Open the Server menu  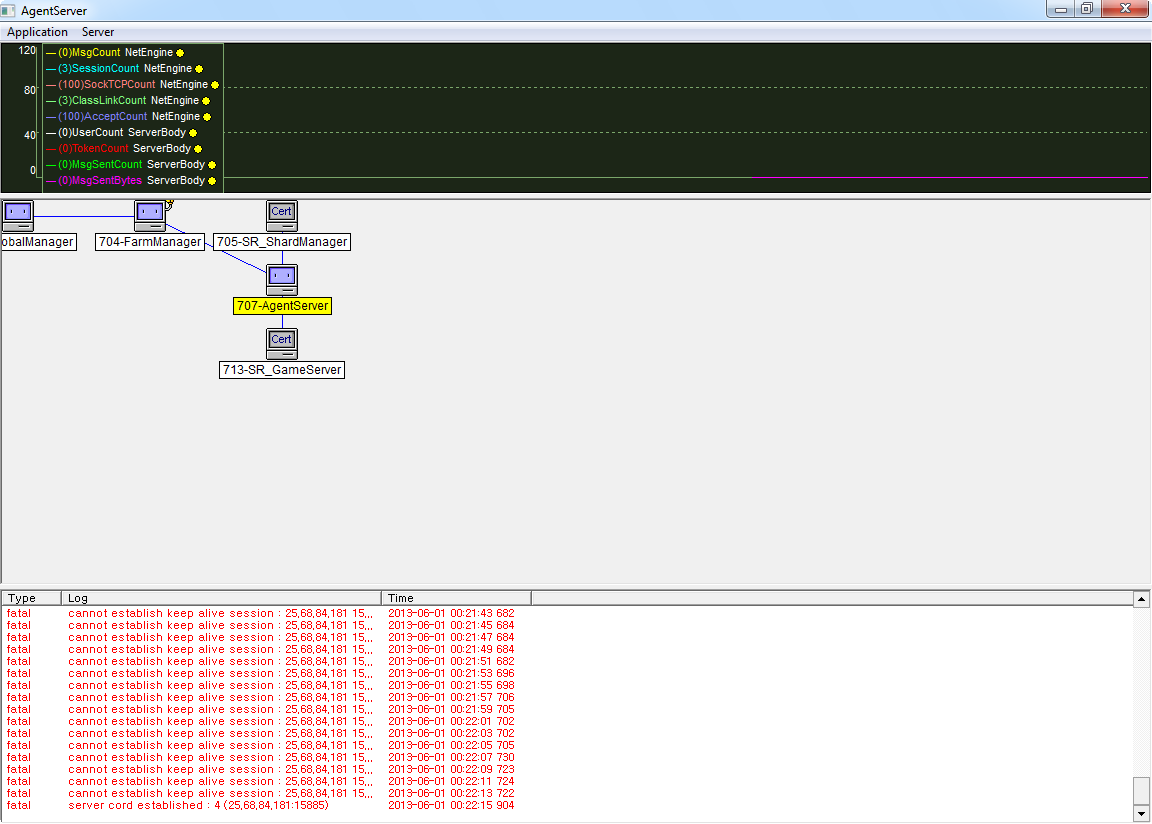point(98,32)
